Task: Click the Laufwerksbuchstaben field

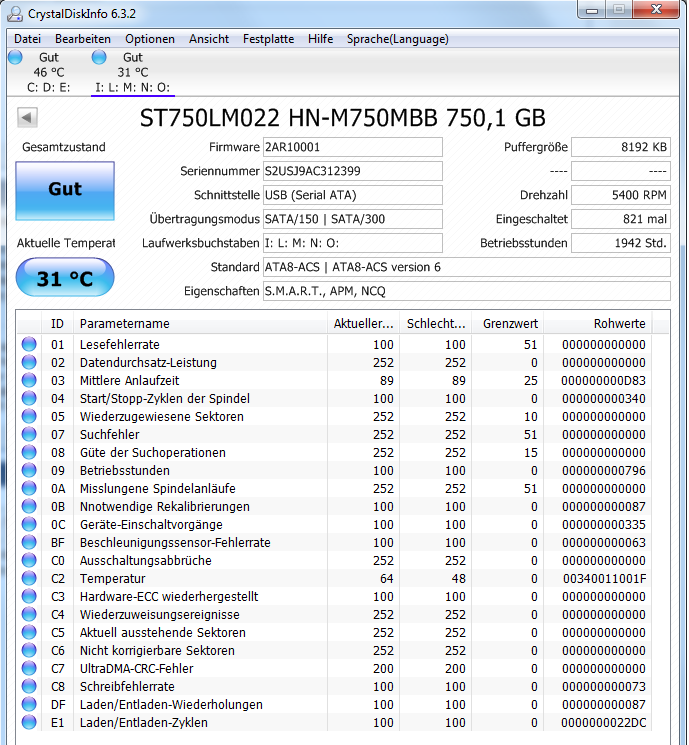Action: point(353,243)
